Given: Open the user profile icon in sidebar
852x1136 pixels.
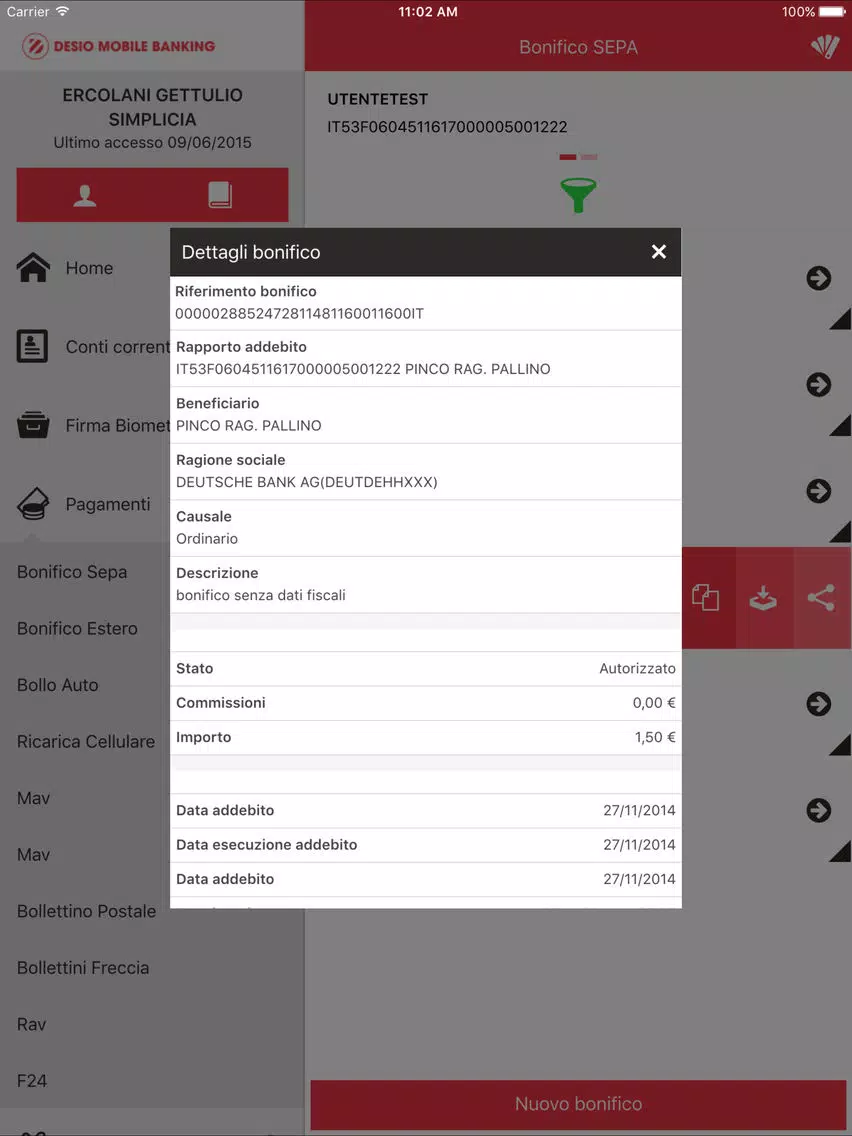Looking at the screenshot, I should click(85, 195).
